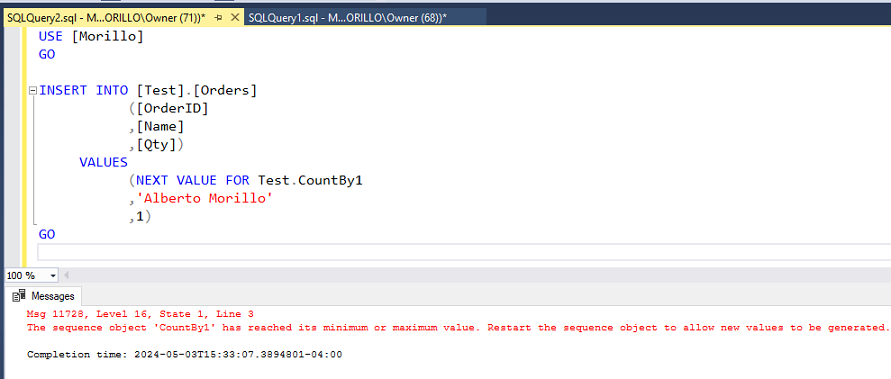Open the SQLQuery1.sql query tab

[x=347, y=18]
